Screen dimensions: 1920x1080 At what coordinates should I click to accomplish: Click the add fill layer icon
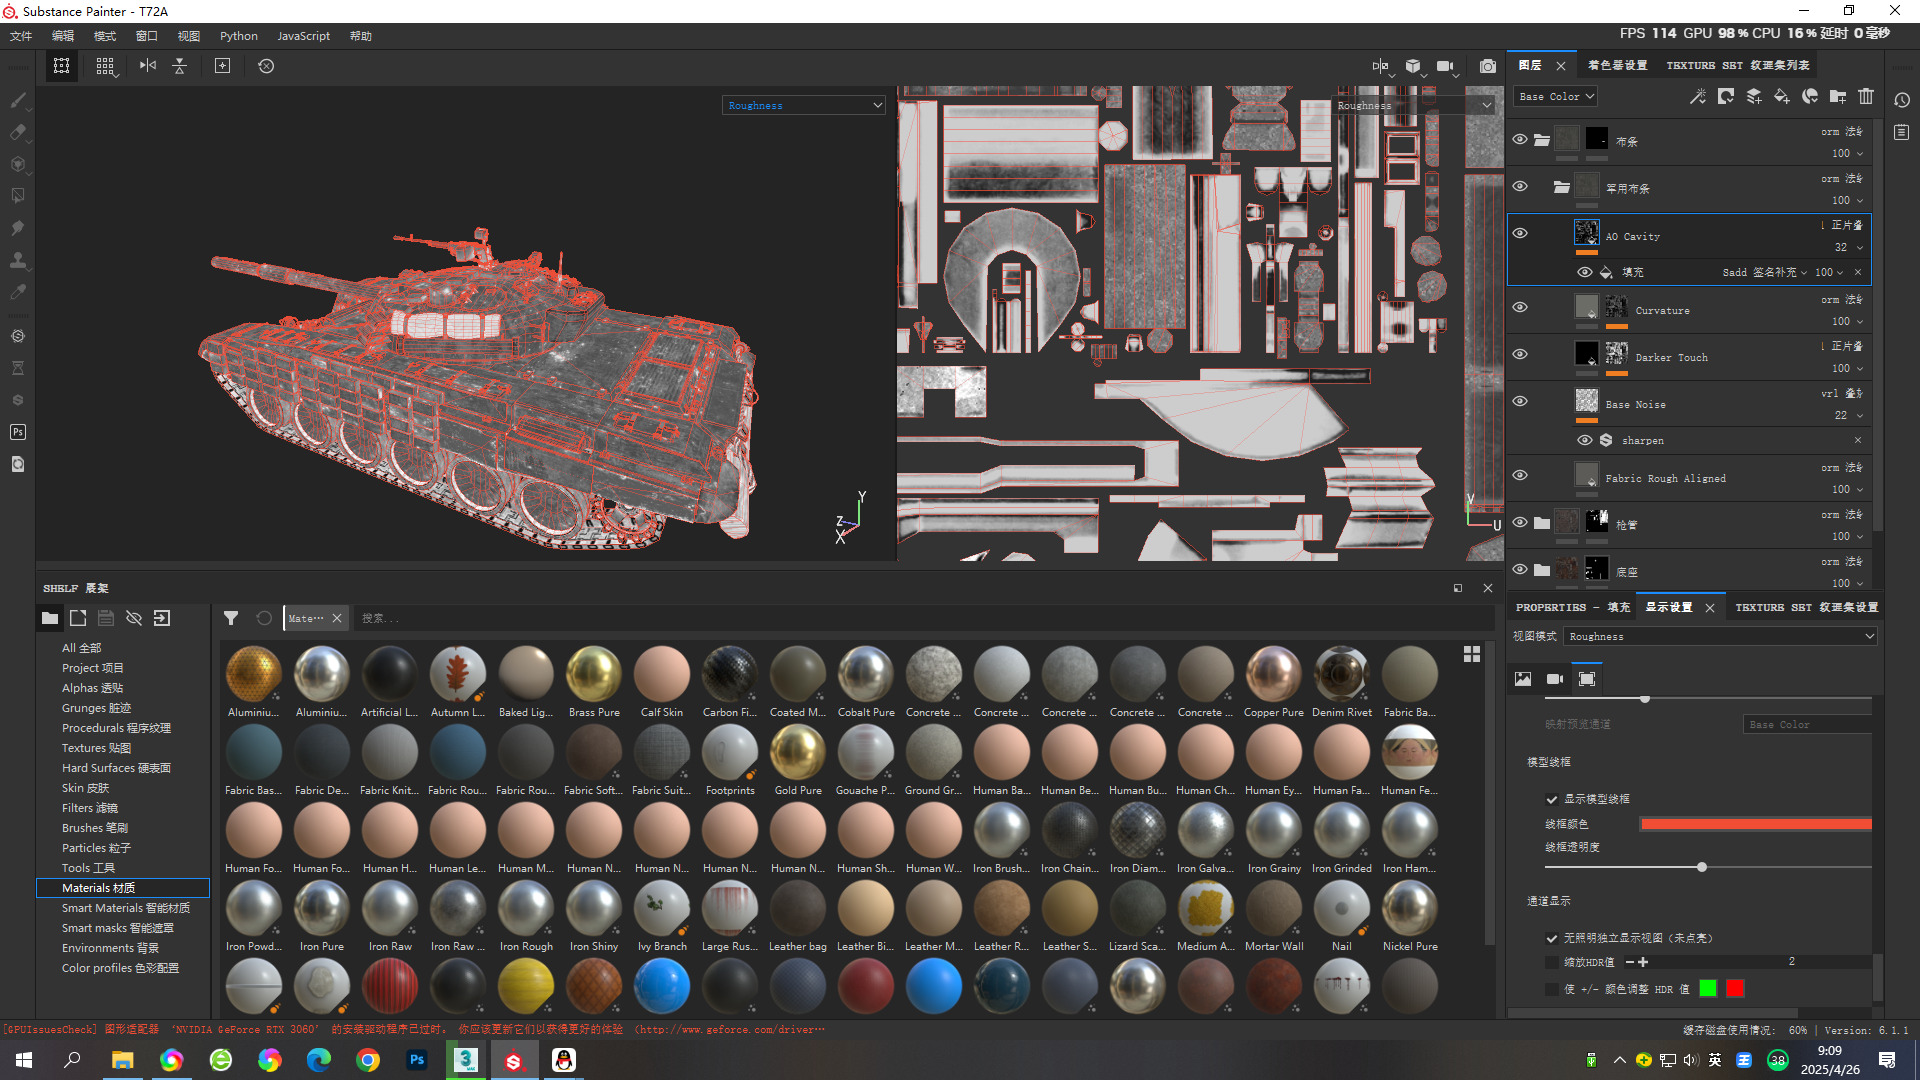(1782, 96)
